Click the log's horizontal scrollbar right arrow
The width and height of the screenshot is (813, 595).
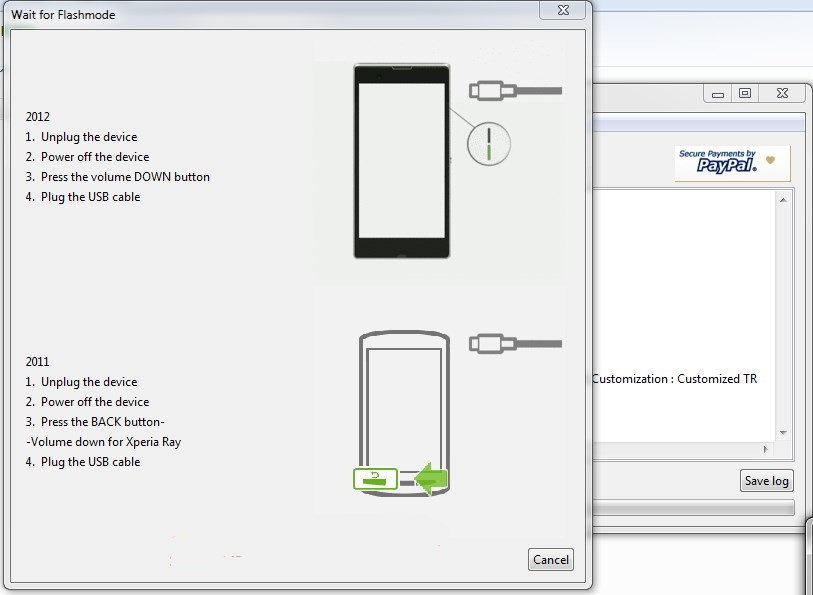[x=765, y=450]
